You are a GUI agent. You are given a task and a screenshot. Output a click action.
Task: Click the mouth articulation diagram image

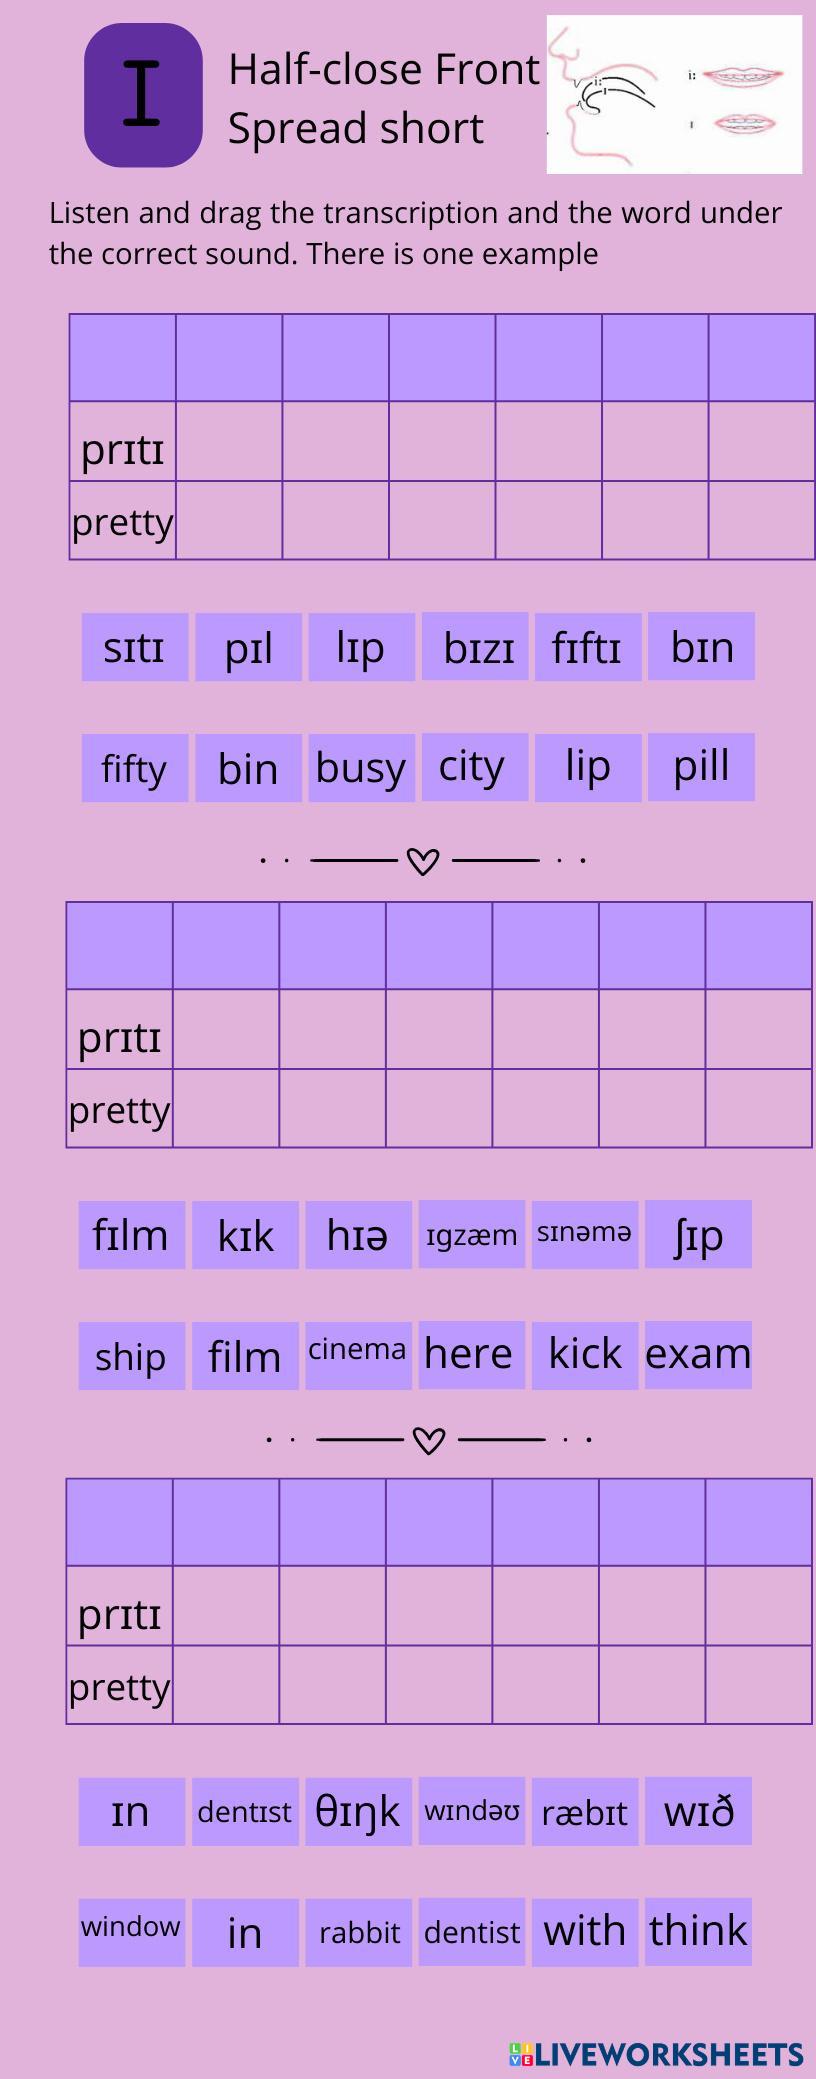(674, 95)
